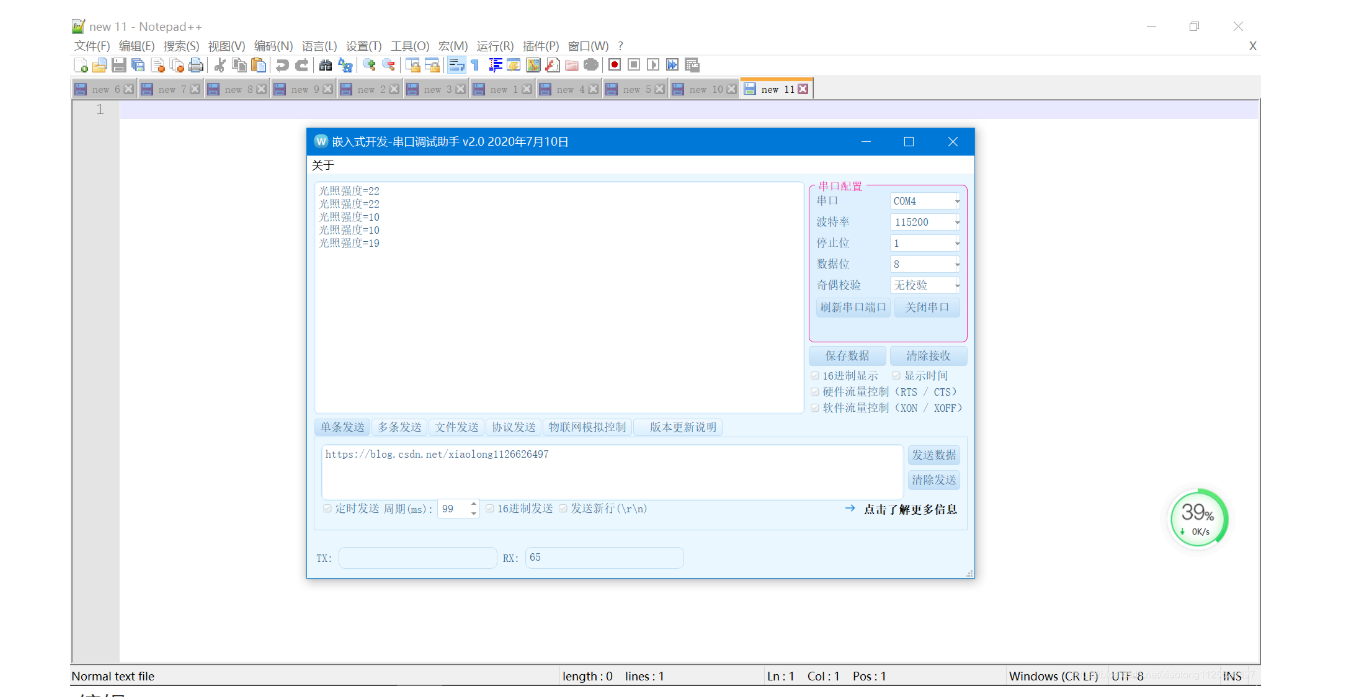Open file via Notepad++ toolbar folder icon
The width and height of the screenshot is (1362, 697).
click(99, 65)
